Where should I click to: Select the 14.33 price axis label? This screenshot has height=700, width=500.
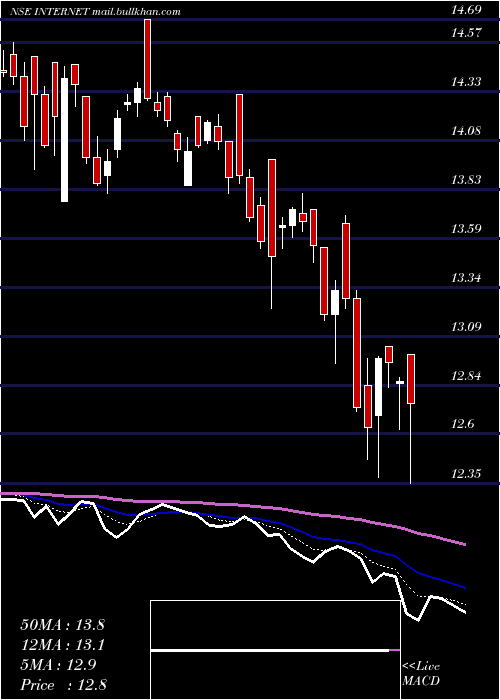[x=466, y=82]
